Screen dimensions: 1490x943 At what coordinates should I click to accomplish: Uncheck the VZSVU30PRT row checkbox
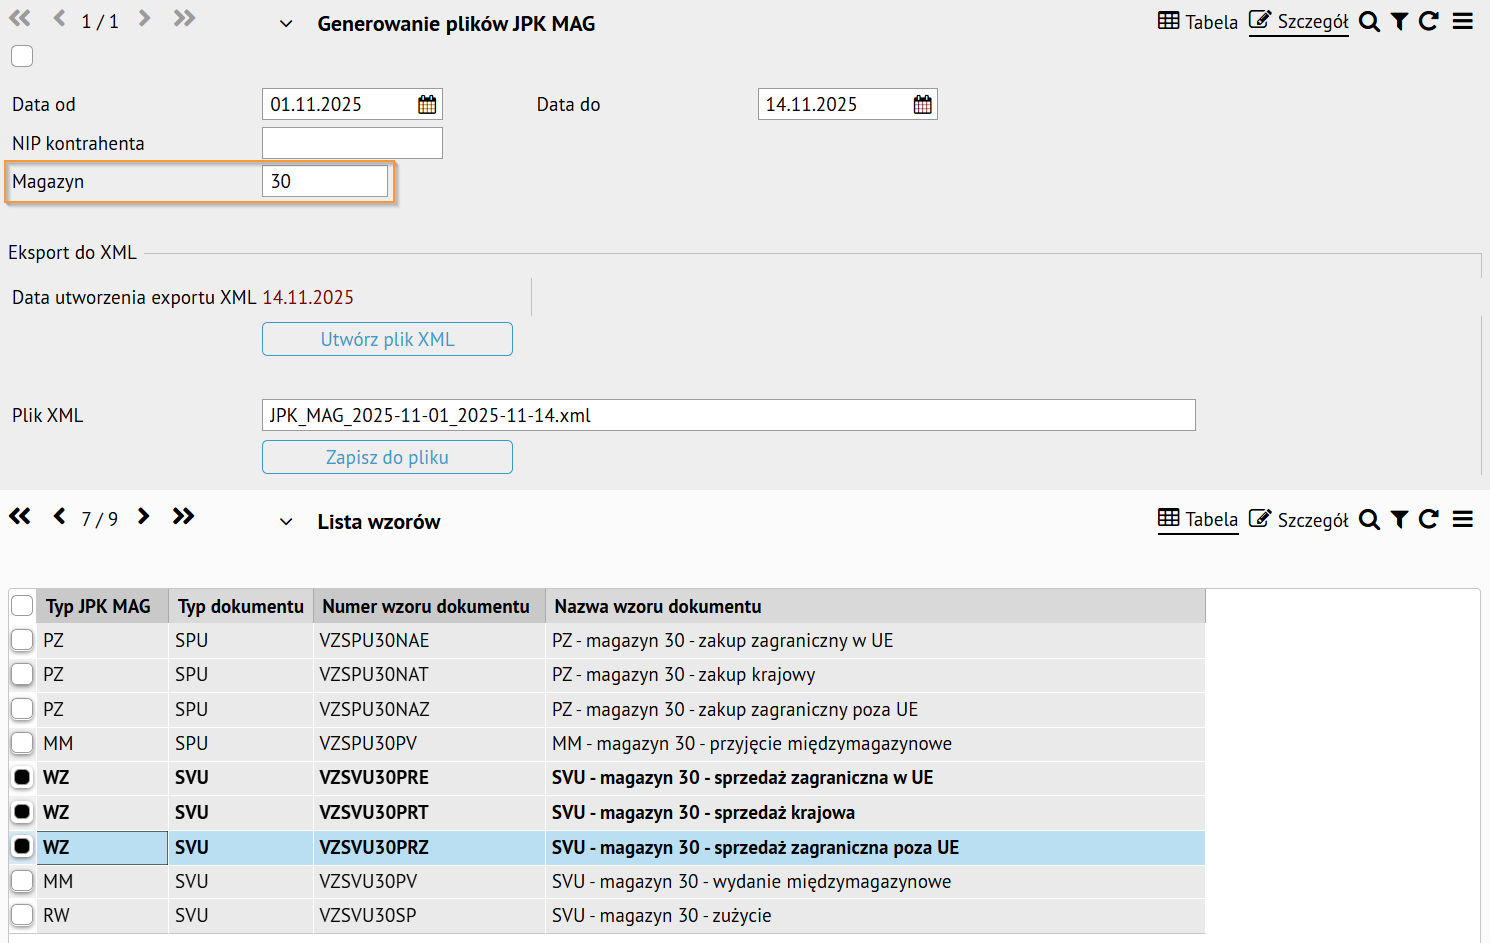click(22, 812)
